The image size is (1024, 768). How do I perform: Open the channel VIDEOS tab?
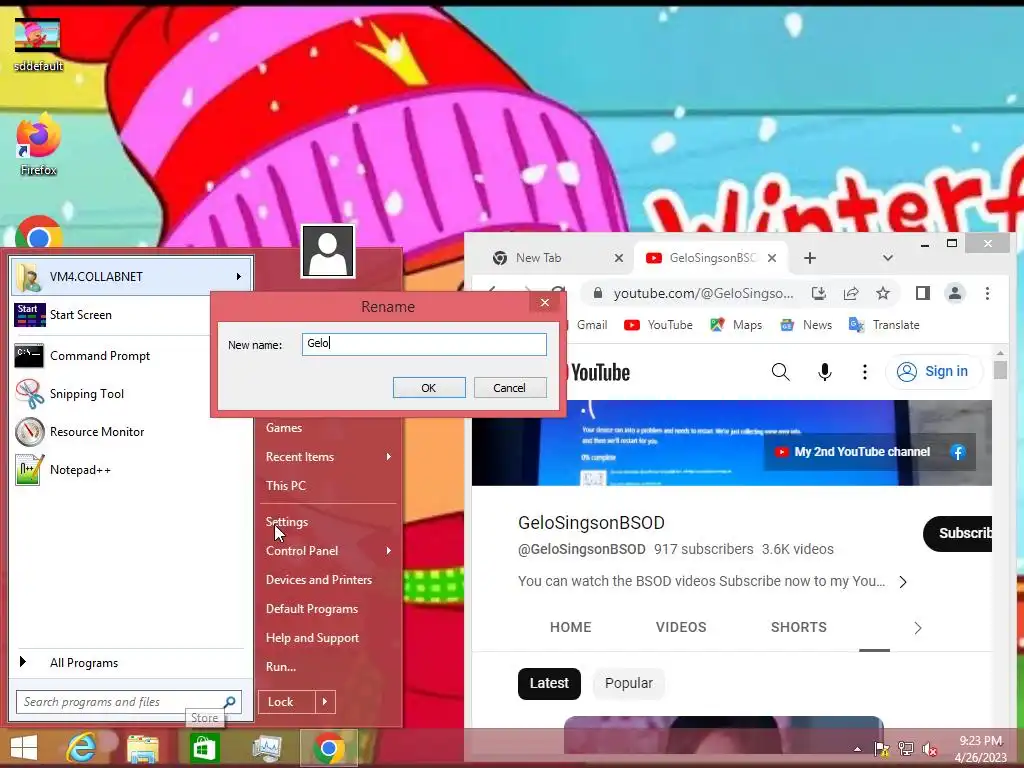(681, 628)
